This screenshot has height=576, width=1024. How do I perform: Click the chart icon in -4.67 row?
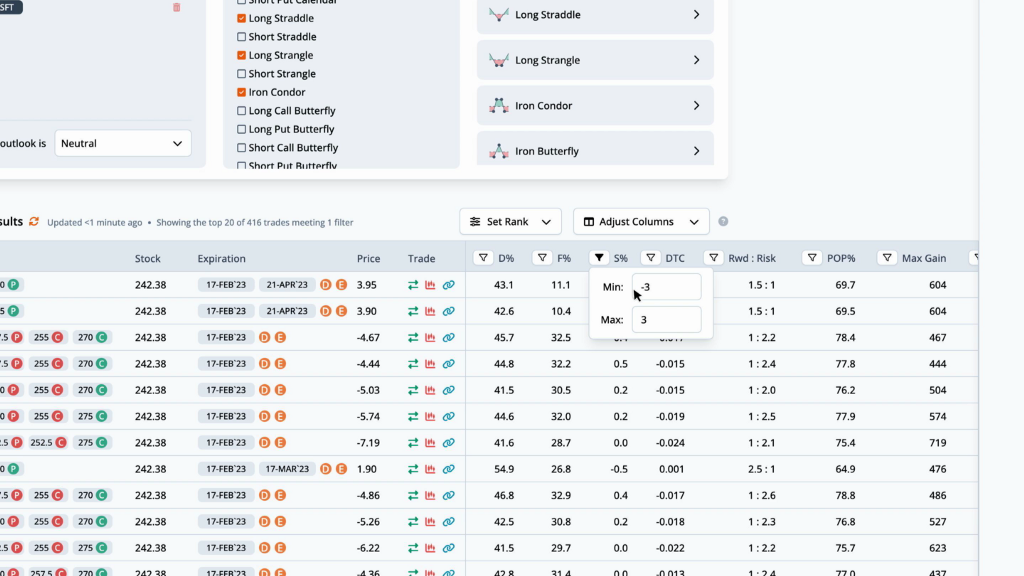coord(430,338)
